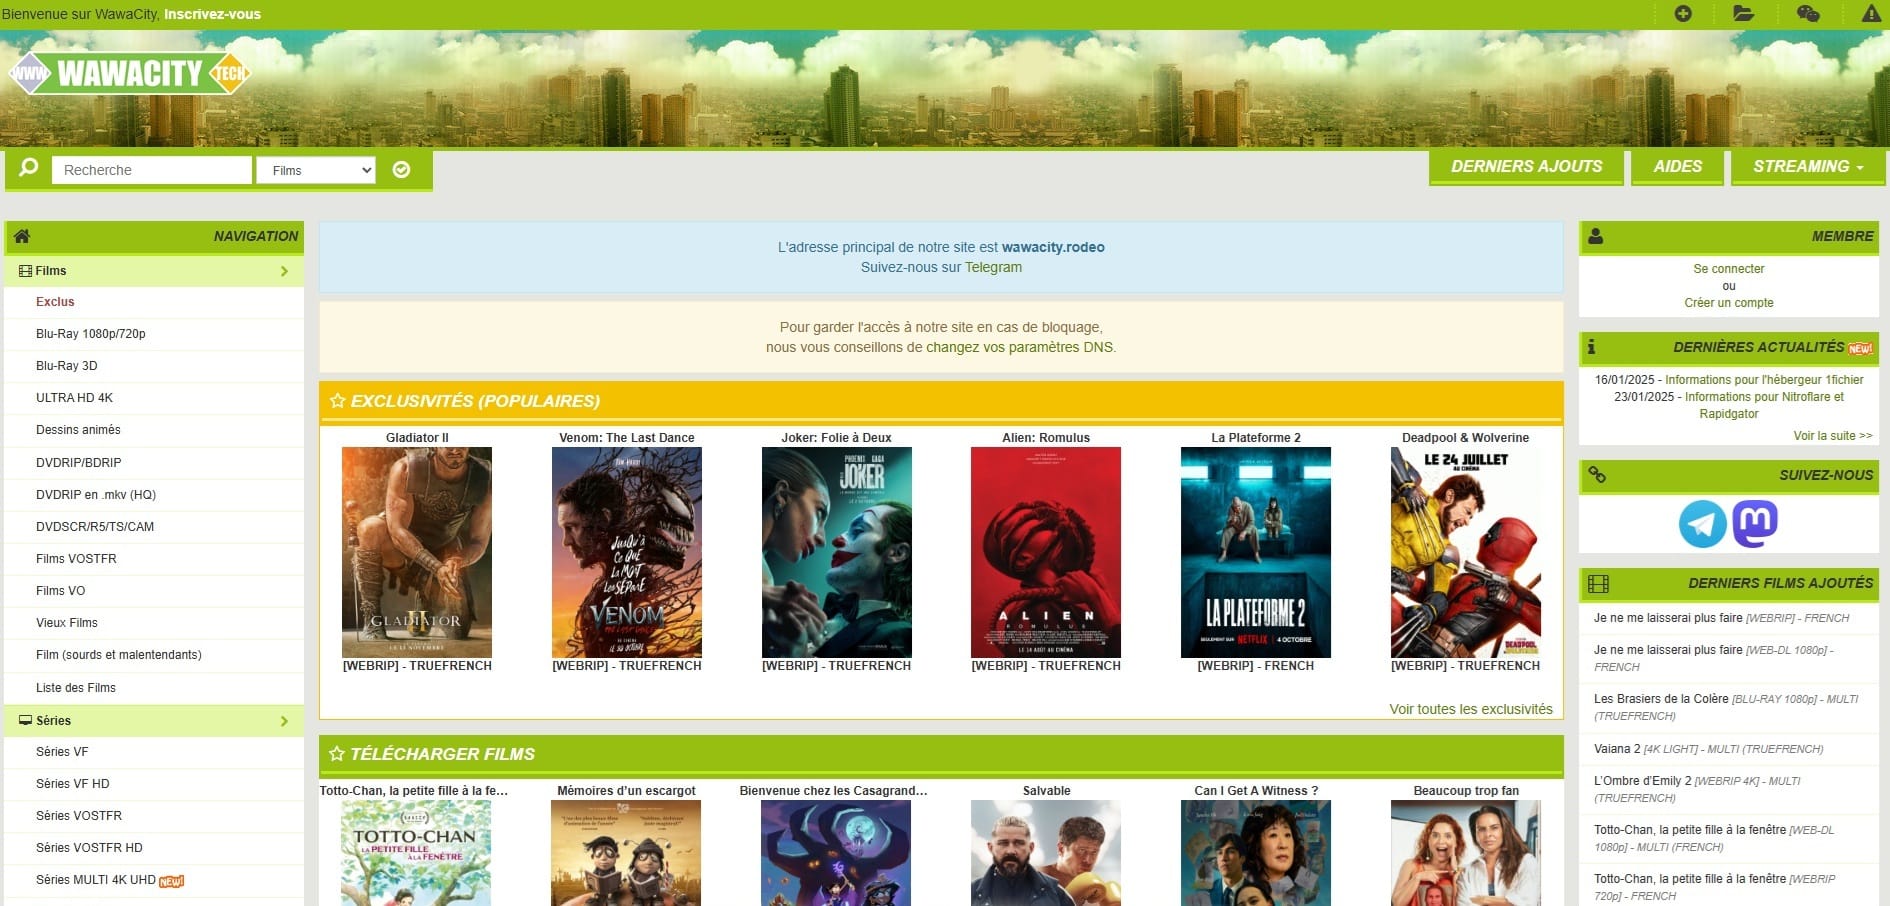This screenshot has height=906, width=1890.
Task: Open La Plateforme 2 poster
Action: point(1256,552)
